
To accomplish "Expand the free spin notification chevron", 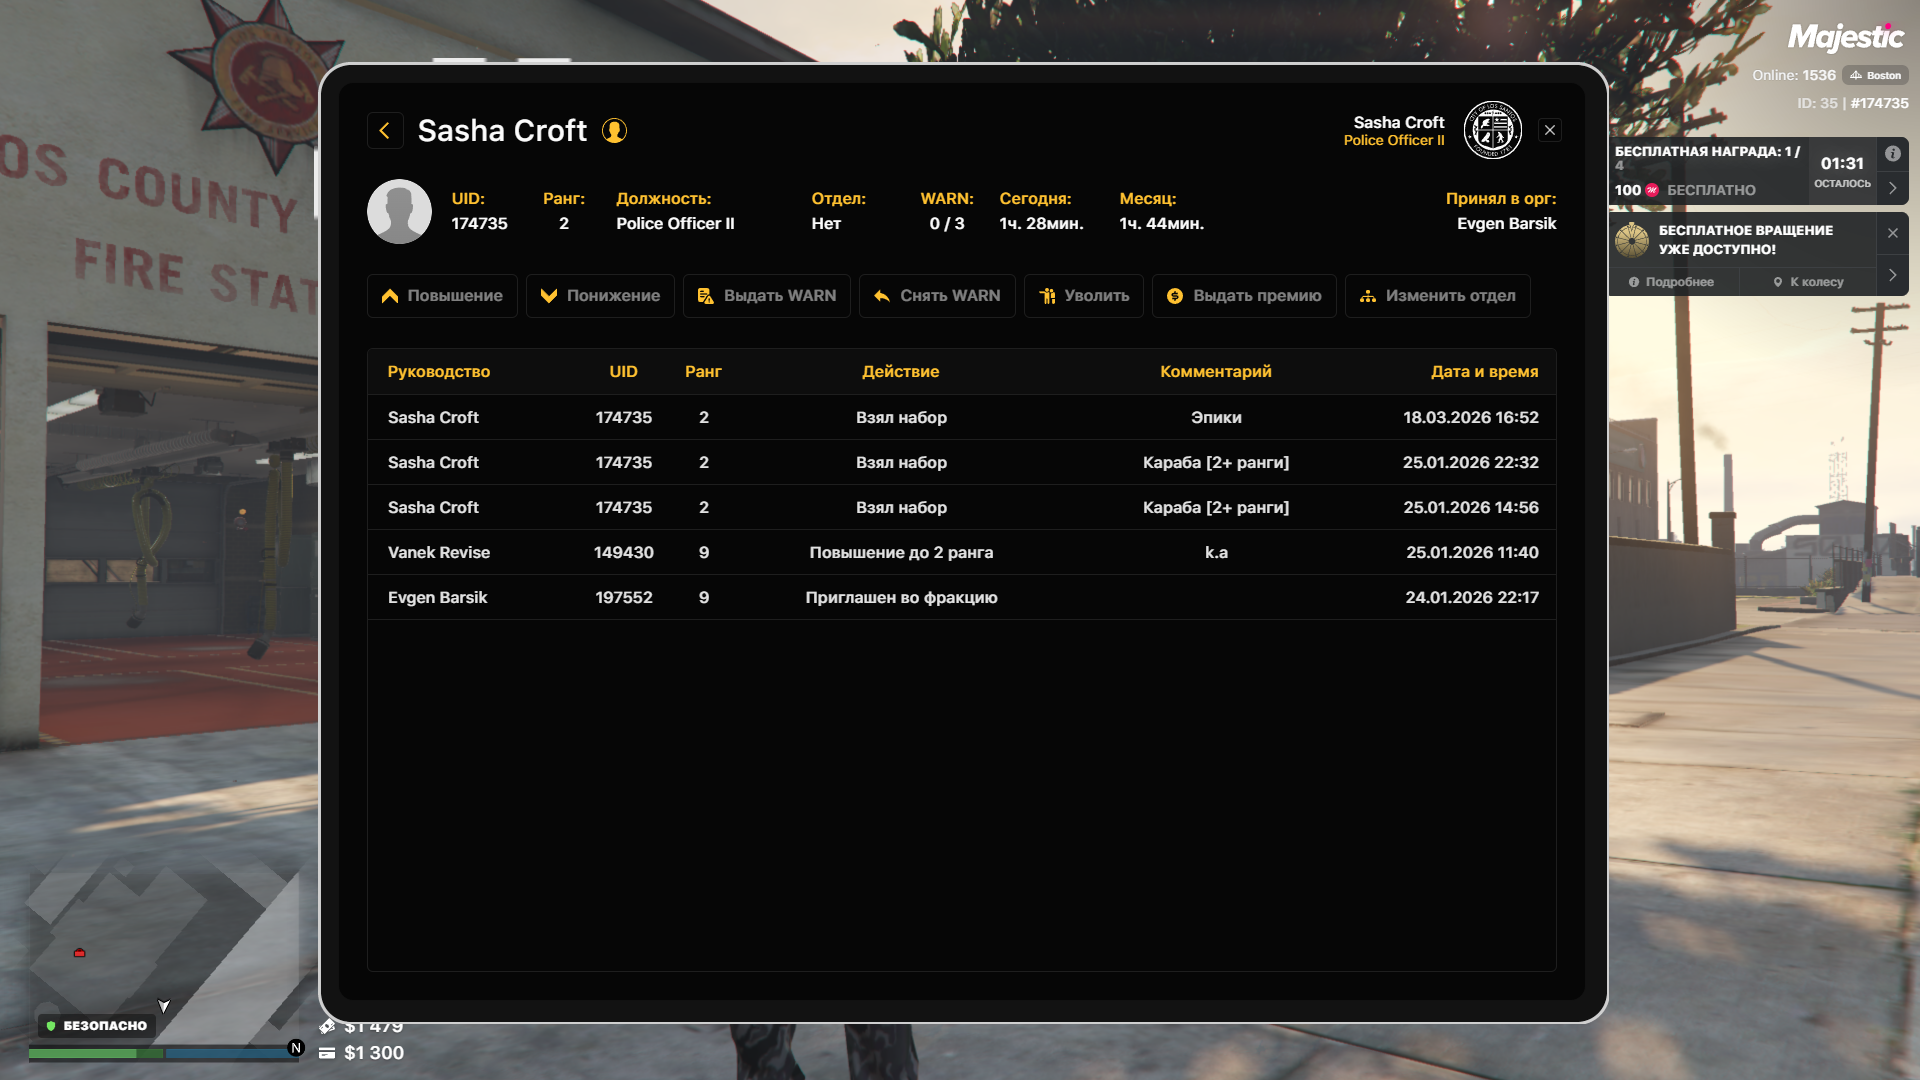I will [x=1892, y=275].
